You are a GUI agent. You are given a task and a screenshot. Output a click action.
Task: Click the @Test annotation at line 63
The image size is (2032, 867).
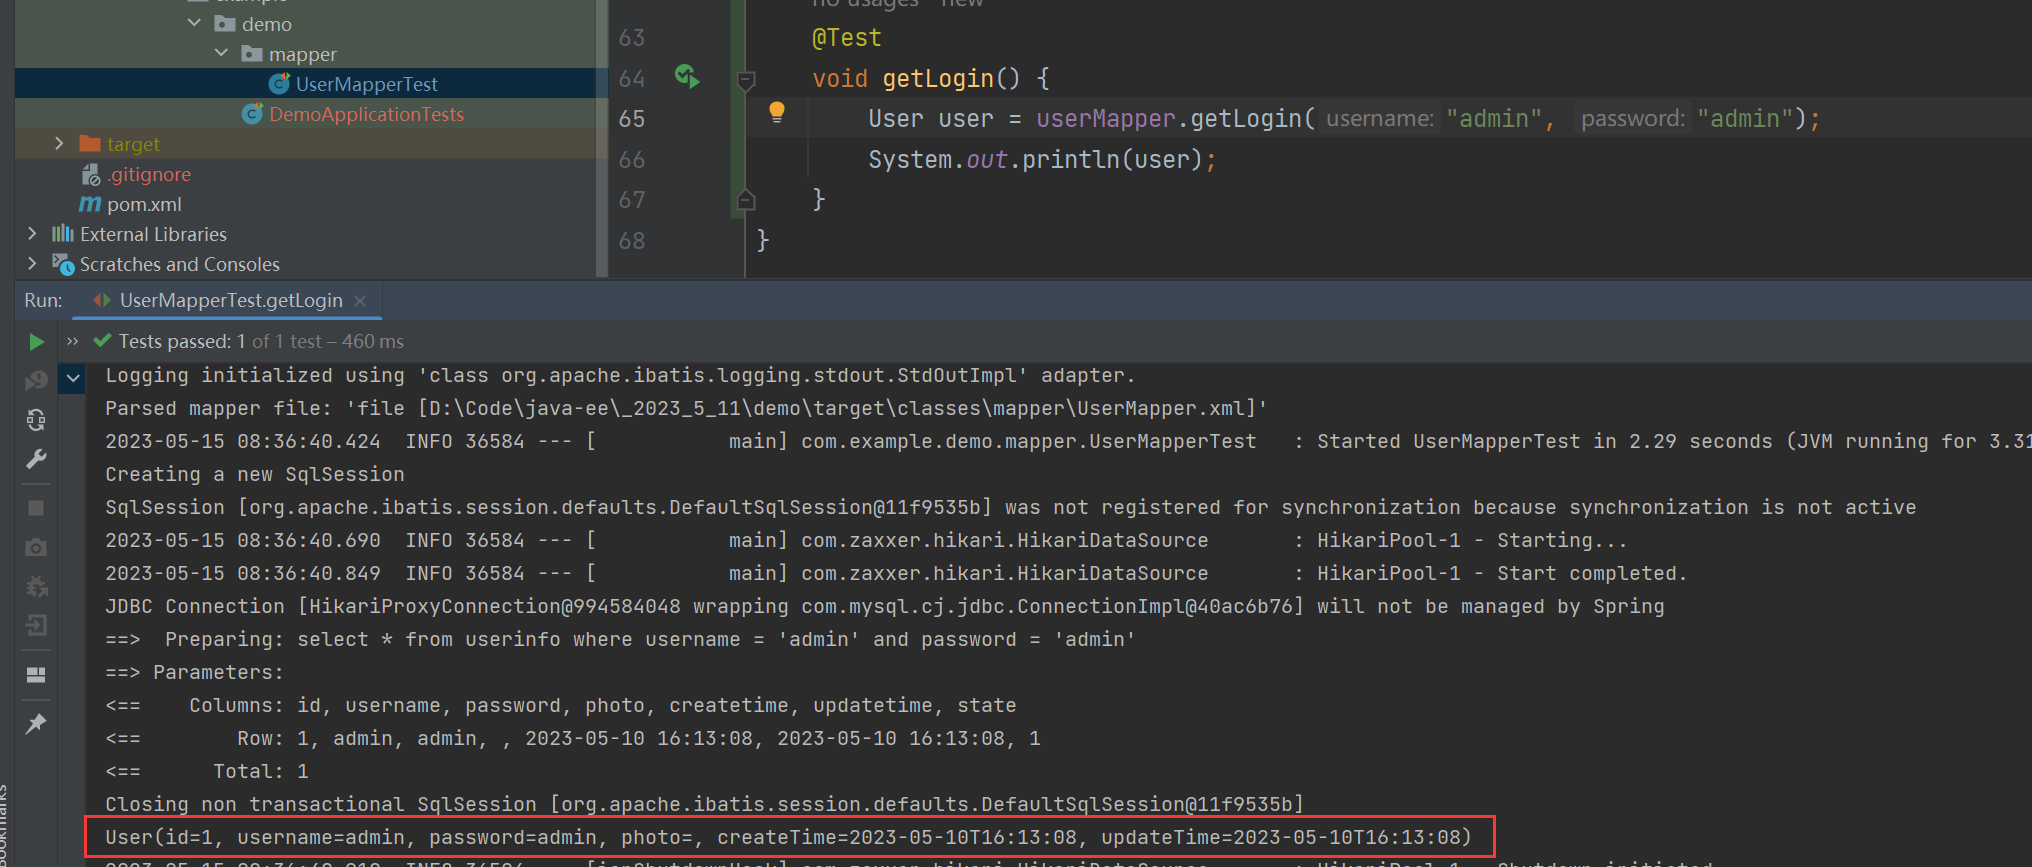[x=846, y=38]
